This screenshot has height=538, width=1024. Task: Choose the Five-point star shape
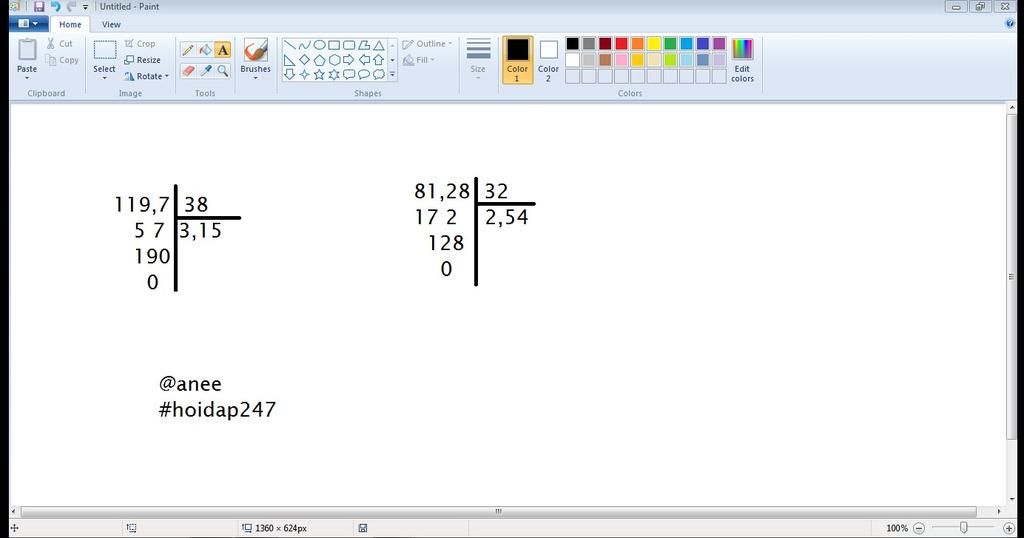tap(319, 74)
